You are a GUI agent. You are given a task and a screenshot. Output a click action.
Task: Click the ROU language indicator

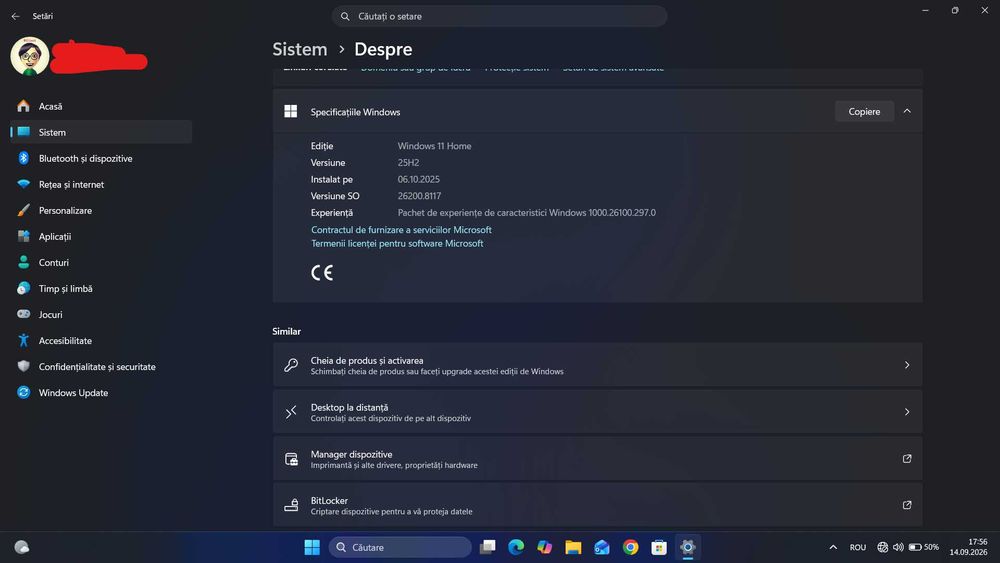[858, 547]
